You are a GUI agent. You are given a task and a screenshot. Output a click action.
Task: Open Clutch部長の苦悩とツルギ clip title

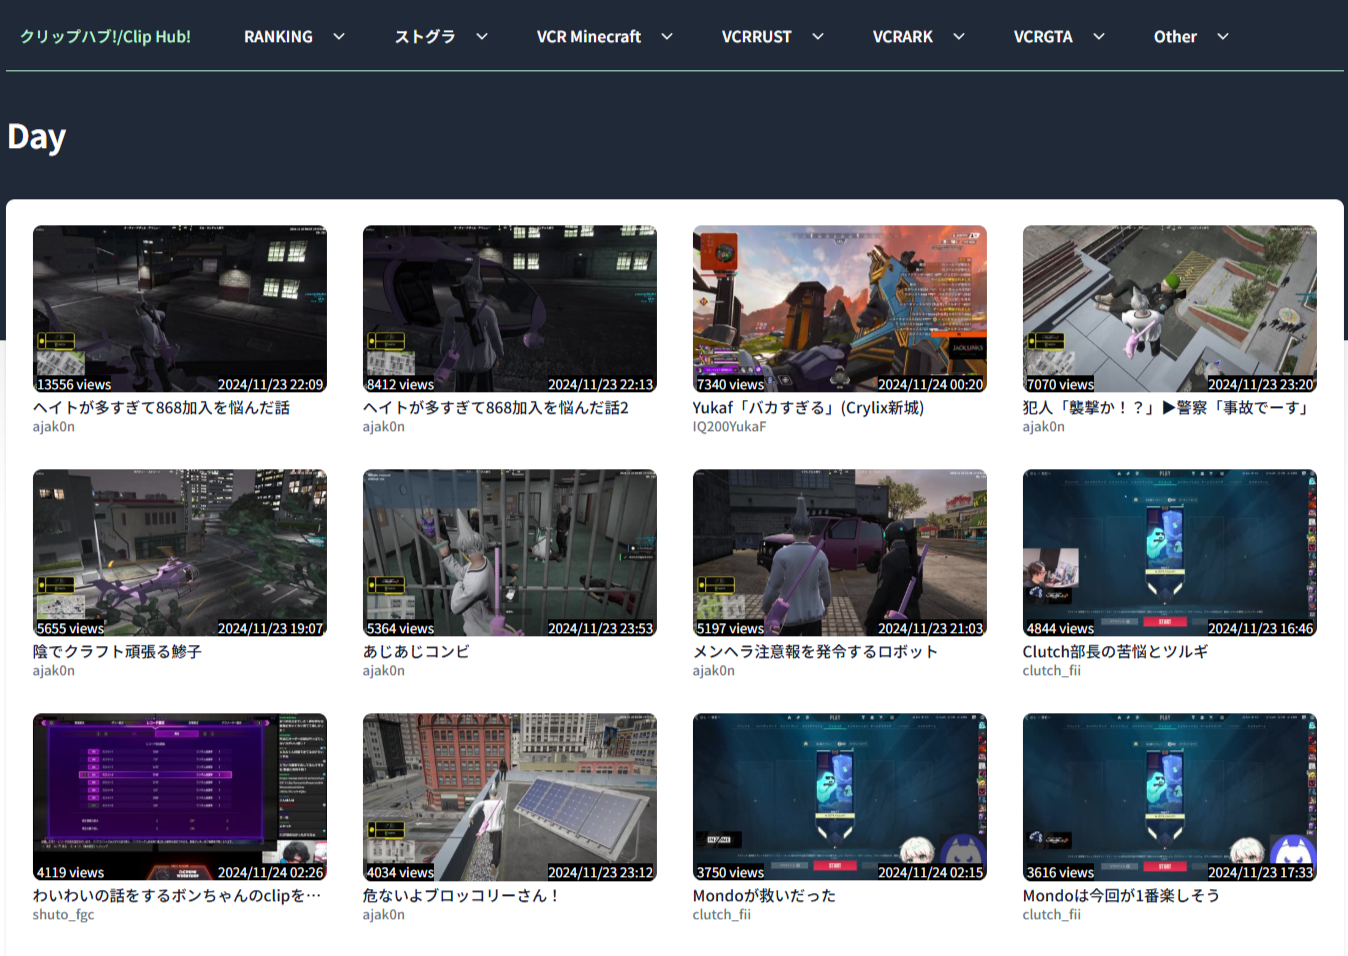pos(1115,651)
